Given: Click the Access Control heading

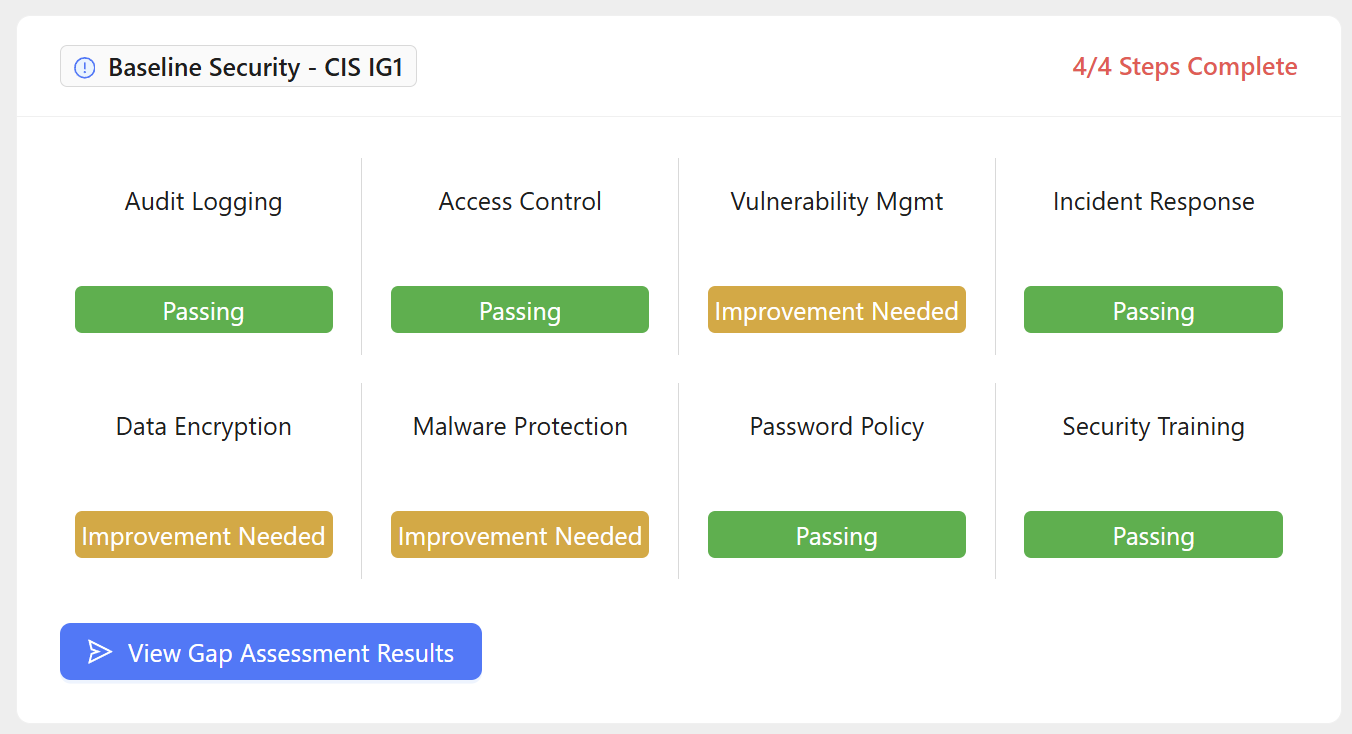Looking at the screenshot, I should [520, 202].
